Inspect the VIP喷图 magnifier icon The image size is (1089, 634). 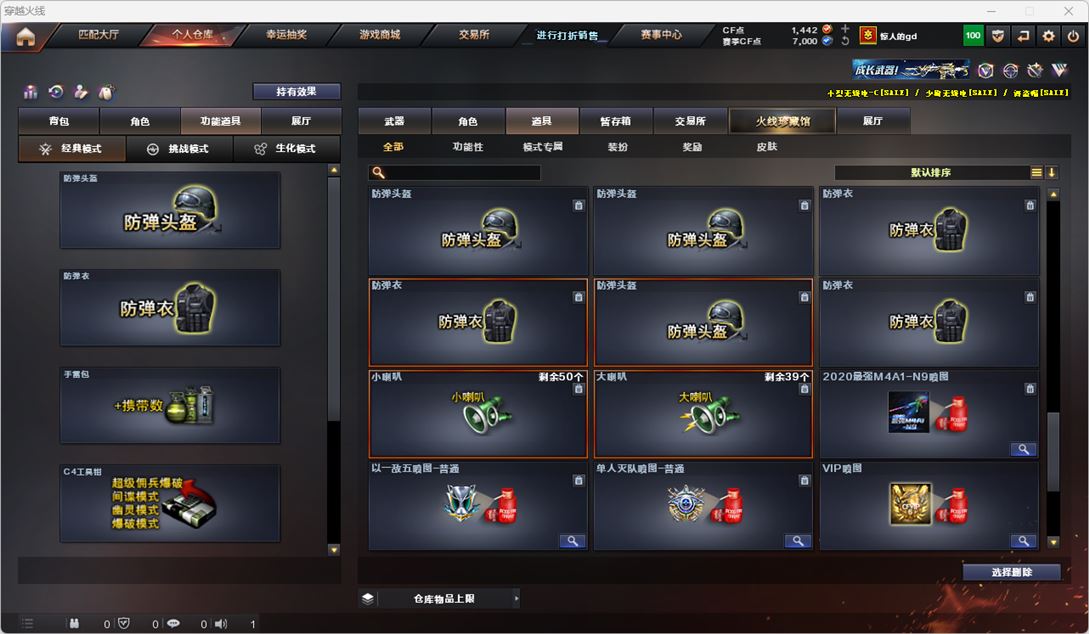click(x=1023, y=541)
